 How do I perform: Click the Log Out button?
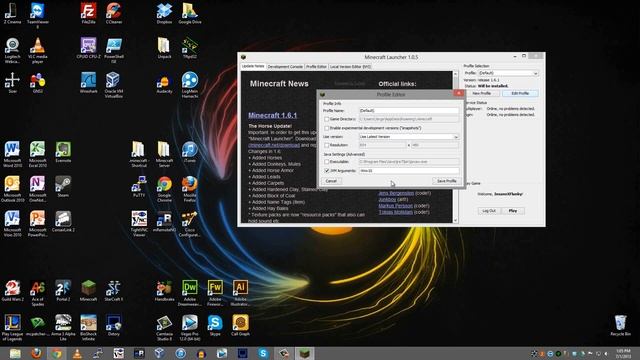(x=489, y=211)
